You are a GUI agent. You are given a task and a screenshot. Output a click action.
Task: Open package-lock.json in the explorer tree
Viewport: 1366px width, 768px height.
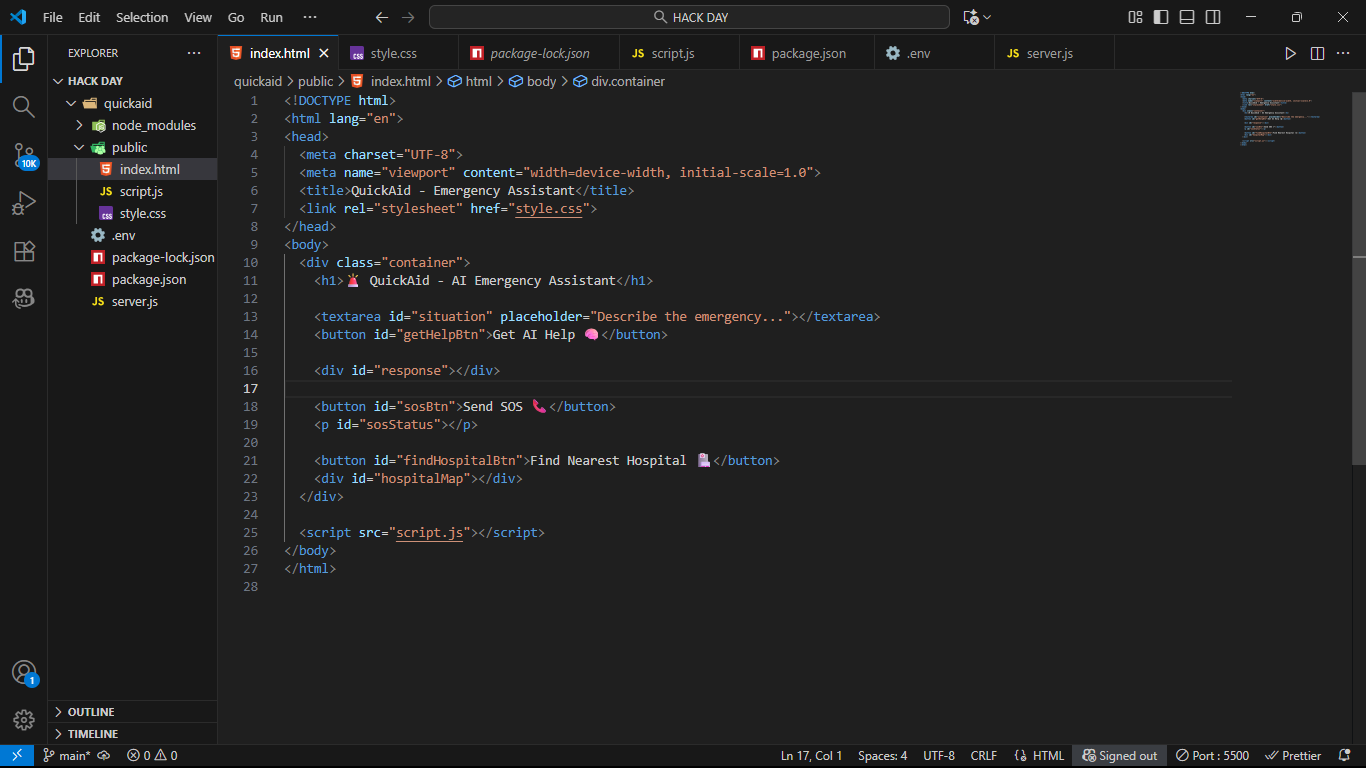[133, 257]
